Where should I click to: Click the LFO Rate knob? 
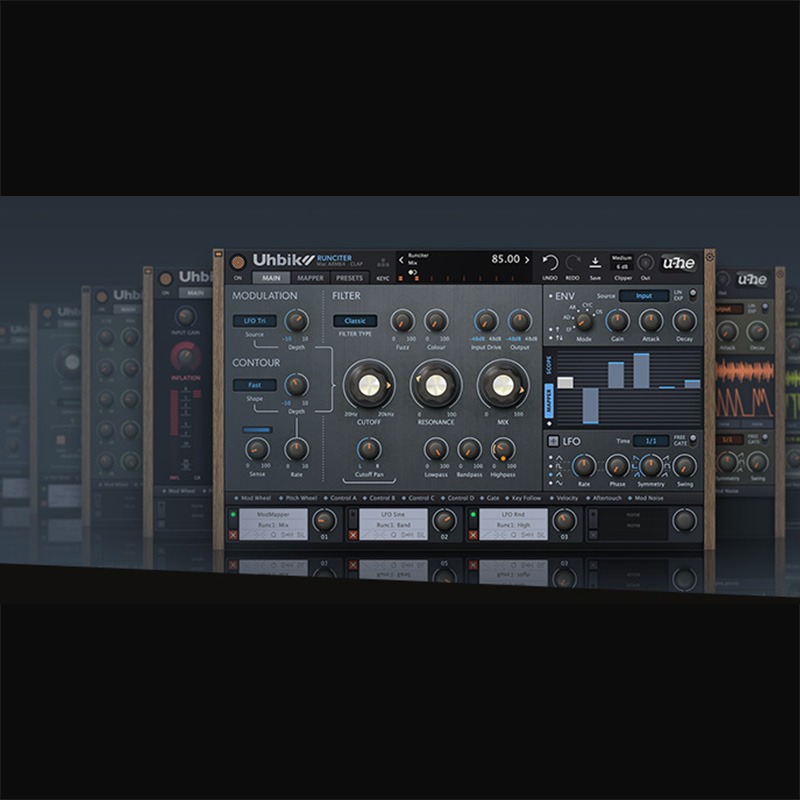coord(584,466)
